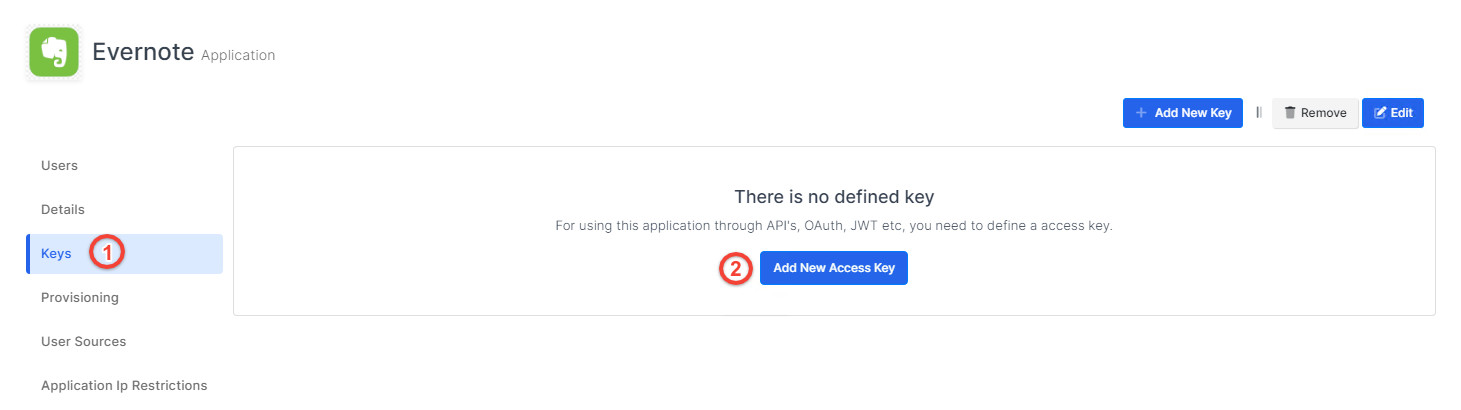
Task: Click the vertical grip separator beside Remove
Action: (x=1258, y=113)
